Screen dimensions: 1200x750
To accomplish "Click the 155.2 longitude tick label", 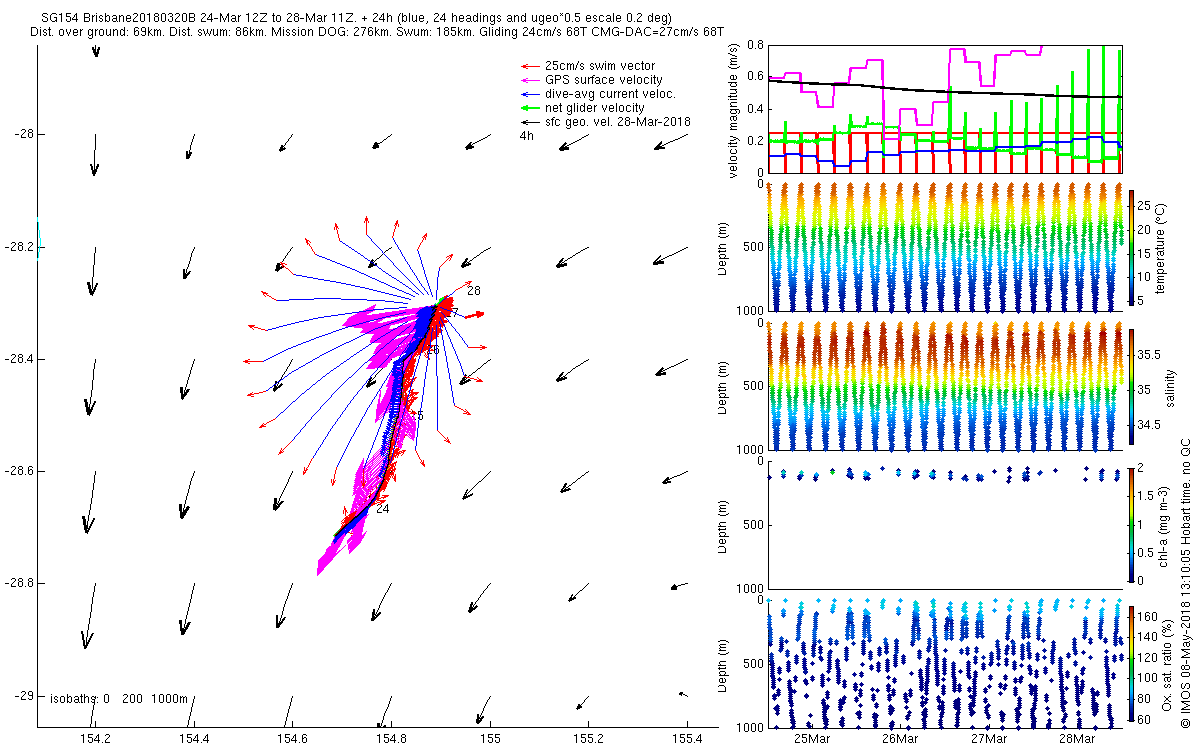I will click(588, 738).
